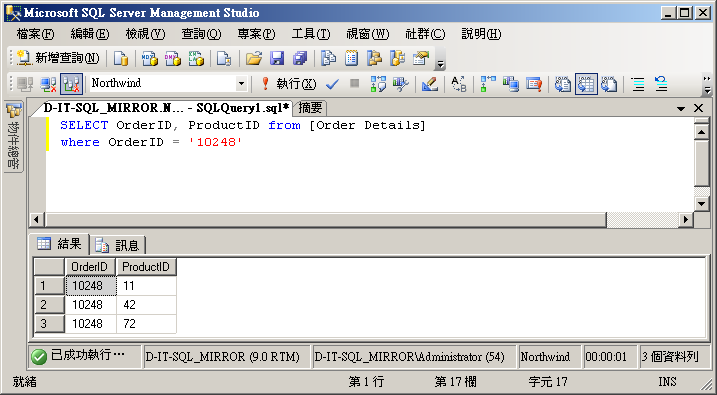The width and height of the screenshot is (717, 395).
Task: Open file with the folder icon
Action: (254, 58)
